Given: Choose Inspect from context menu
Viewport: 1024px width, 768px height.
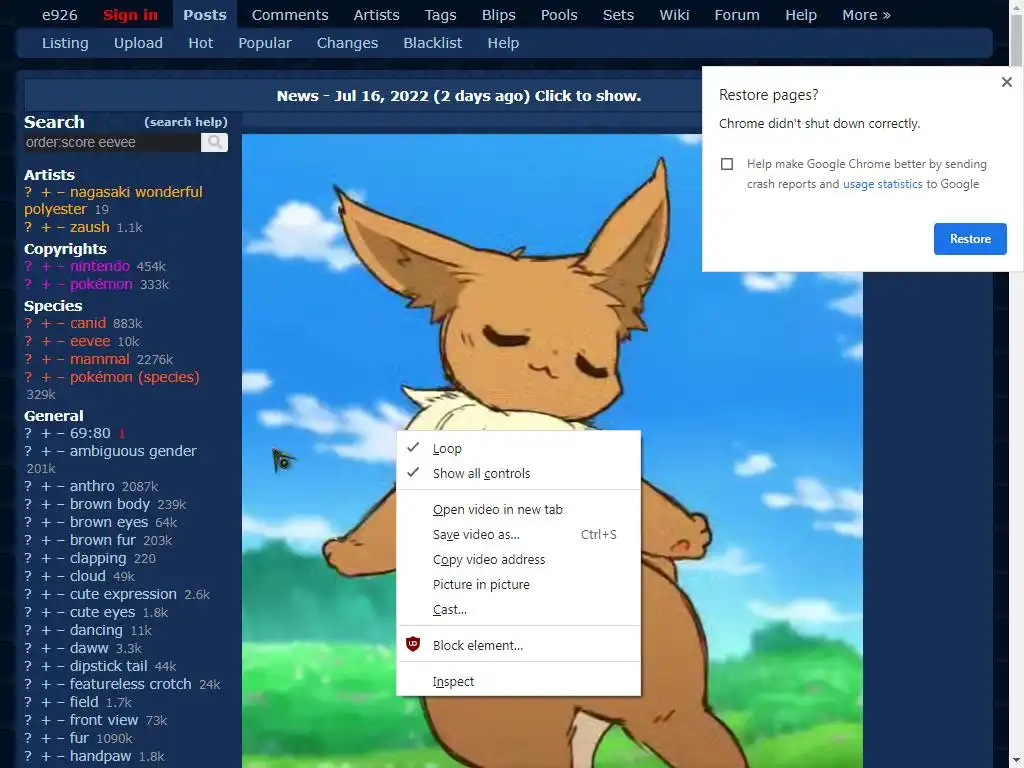Looking at the screenshot, I should [x=519, y=681].
